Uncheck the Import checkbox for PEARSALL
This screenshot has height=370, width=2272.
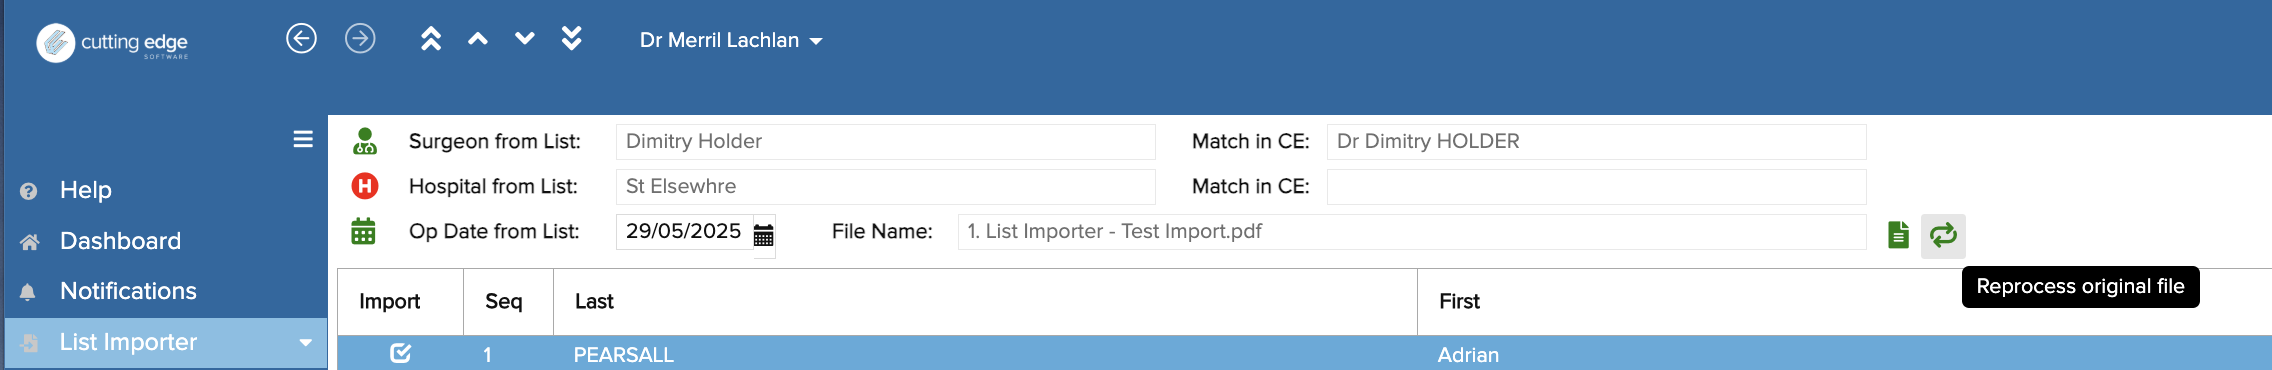tap(400, 353)
